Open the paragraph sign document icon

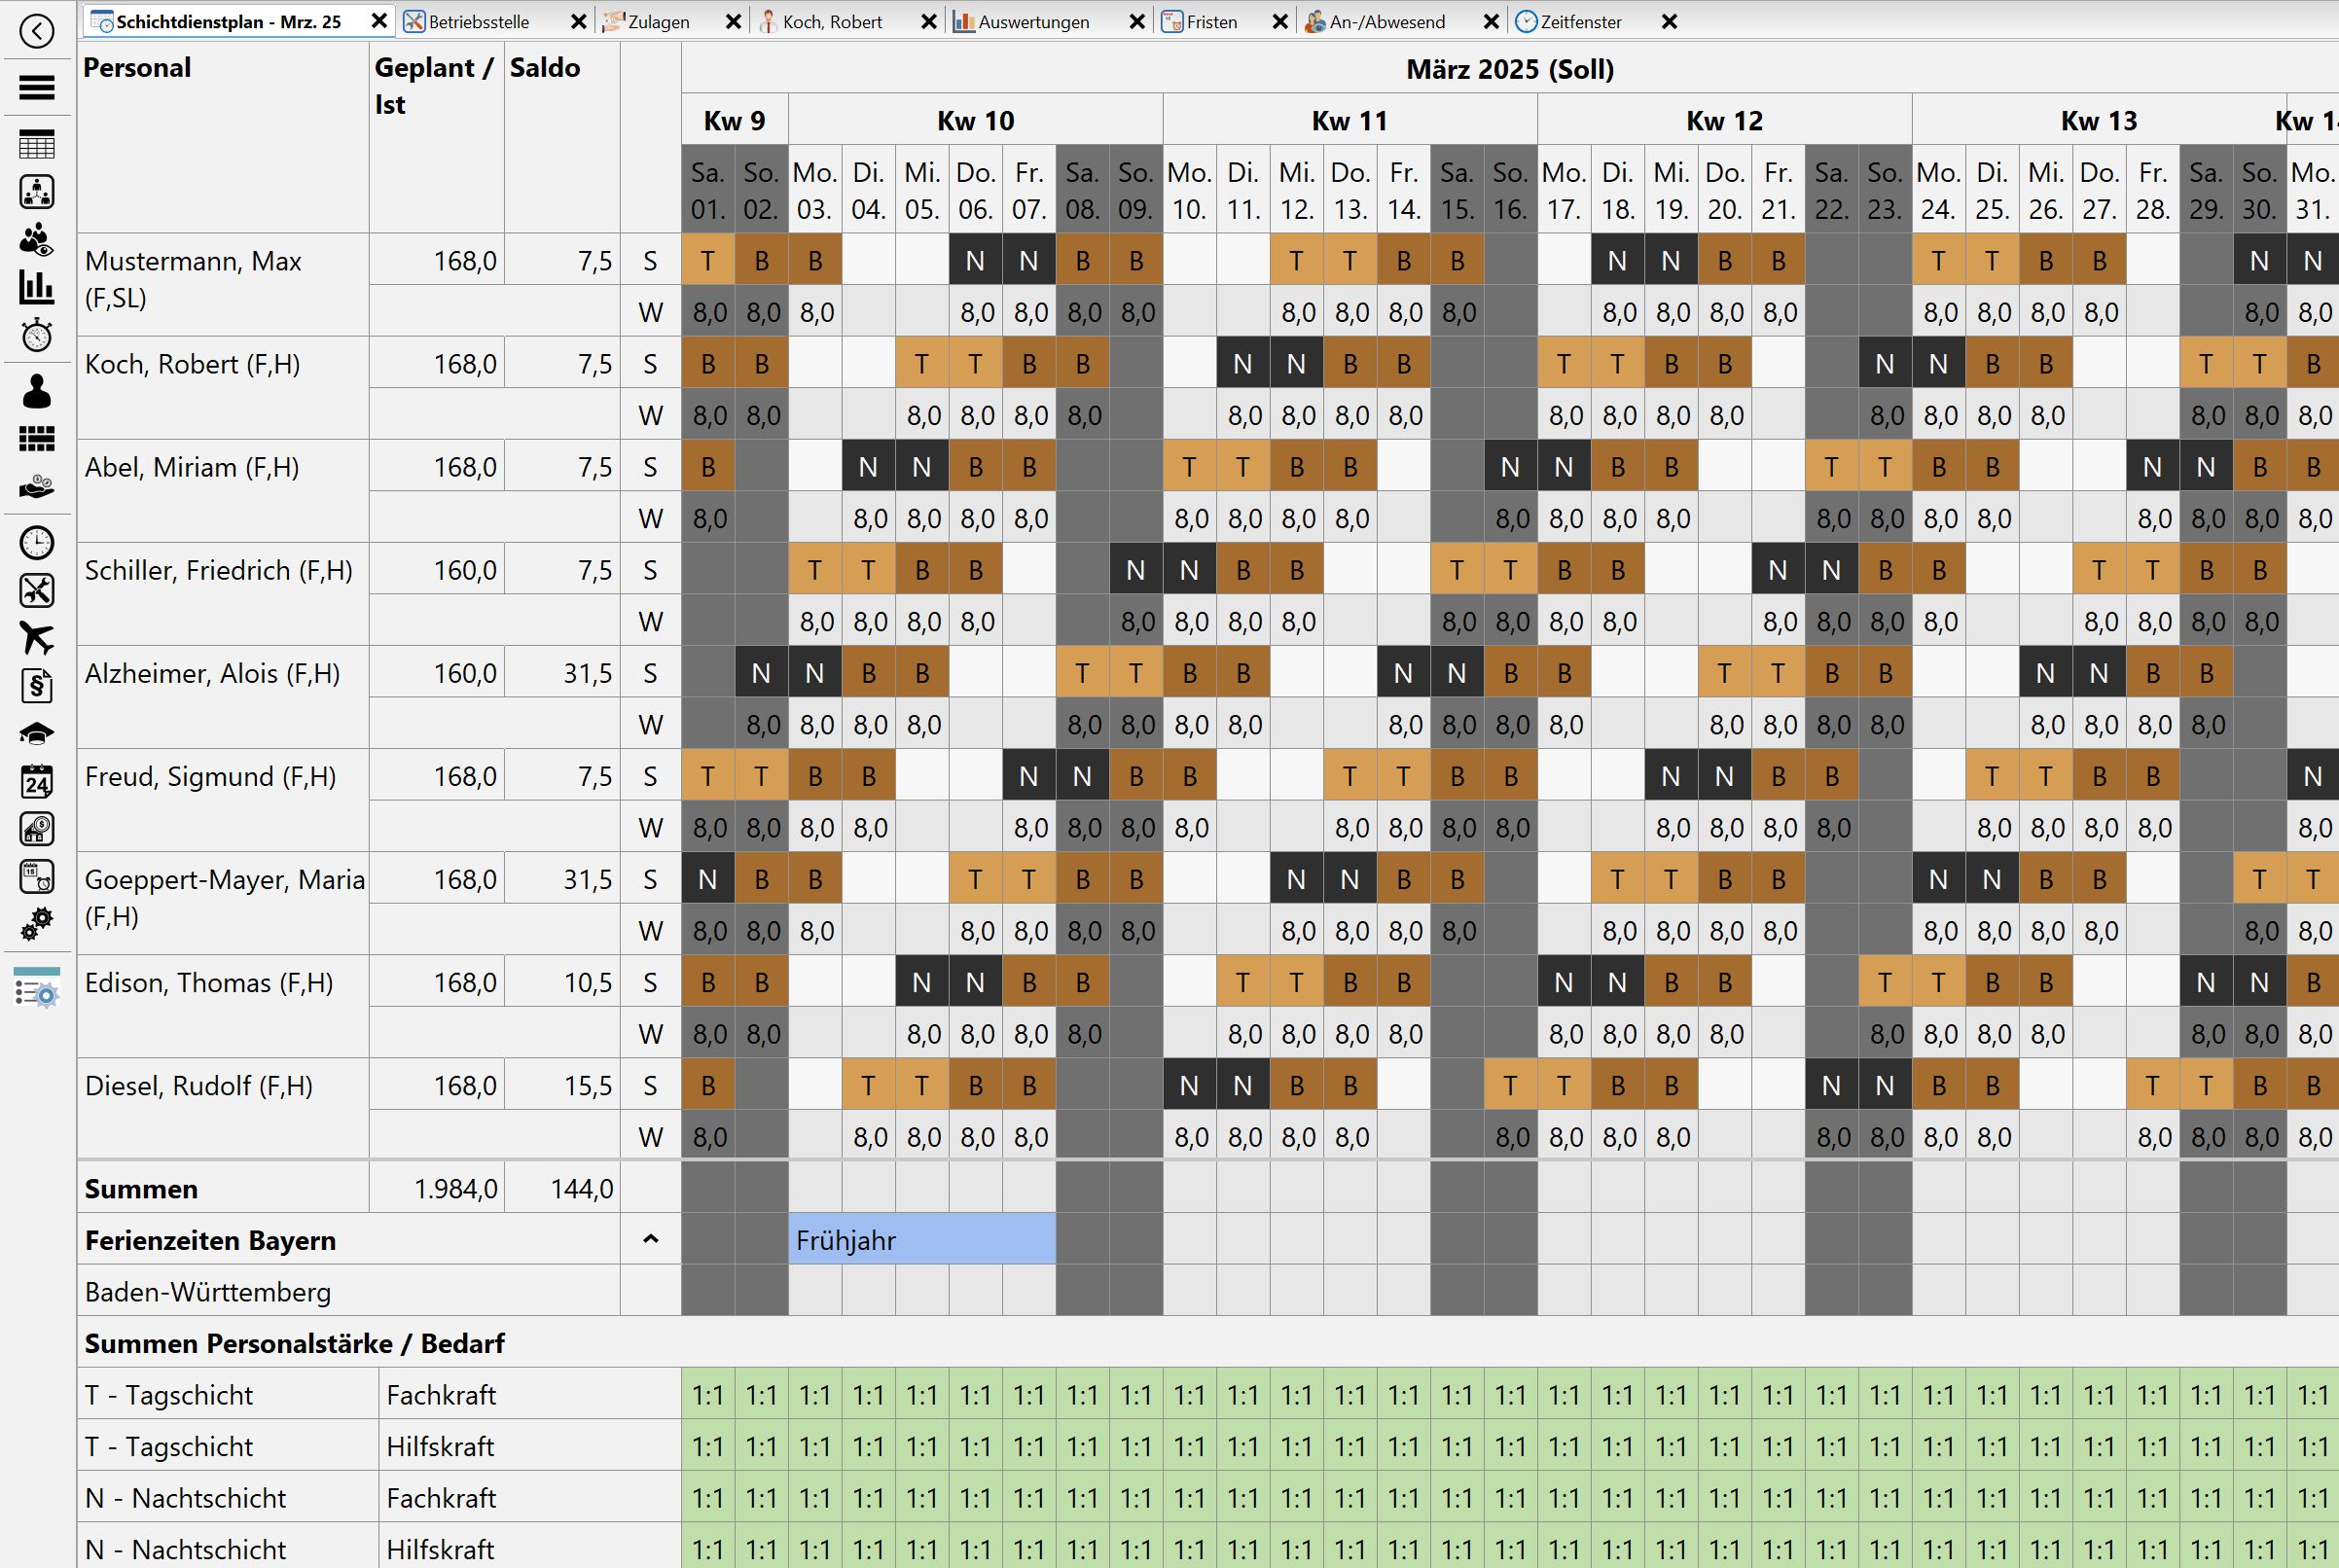(37, 686)
